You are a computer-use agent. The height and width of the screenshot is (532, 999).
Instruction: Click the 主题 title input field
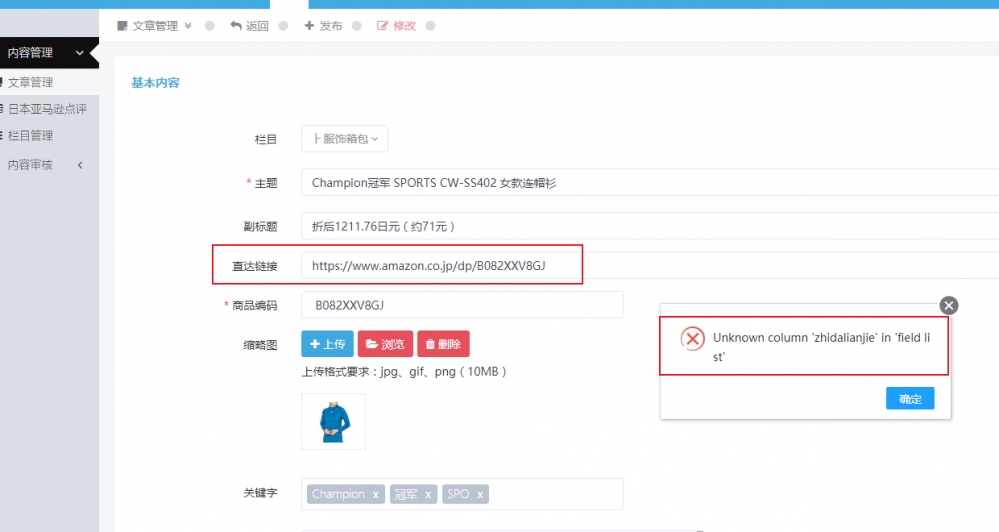click(x=650, y=183)
